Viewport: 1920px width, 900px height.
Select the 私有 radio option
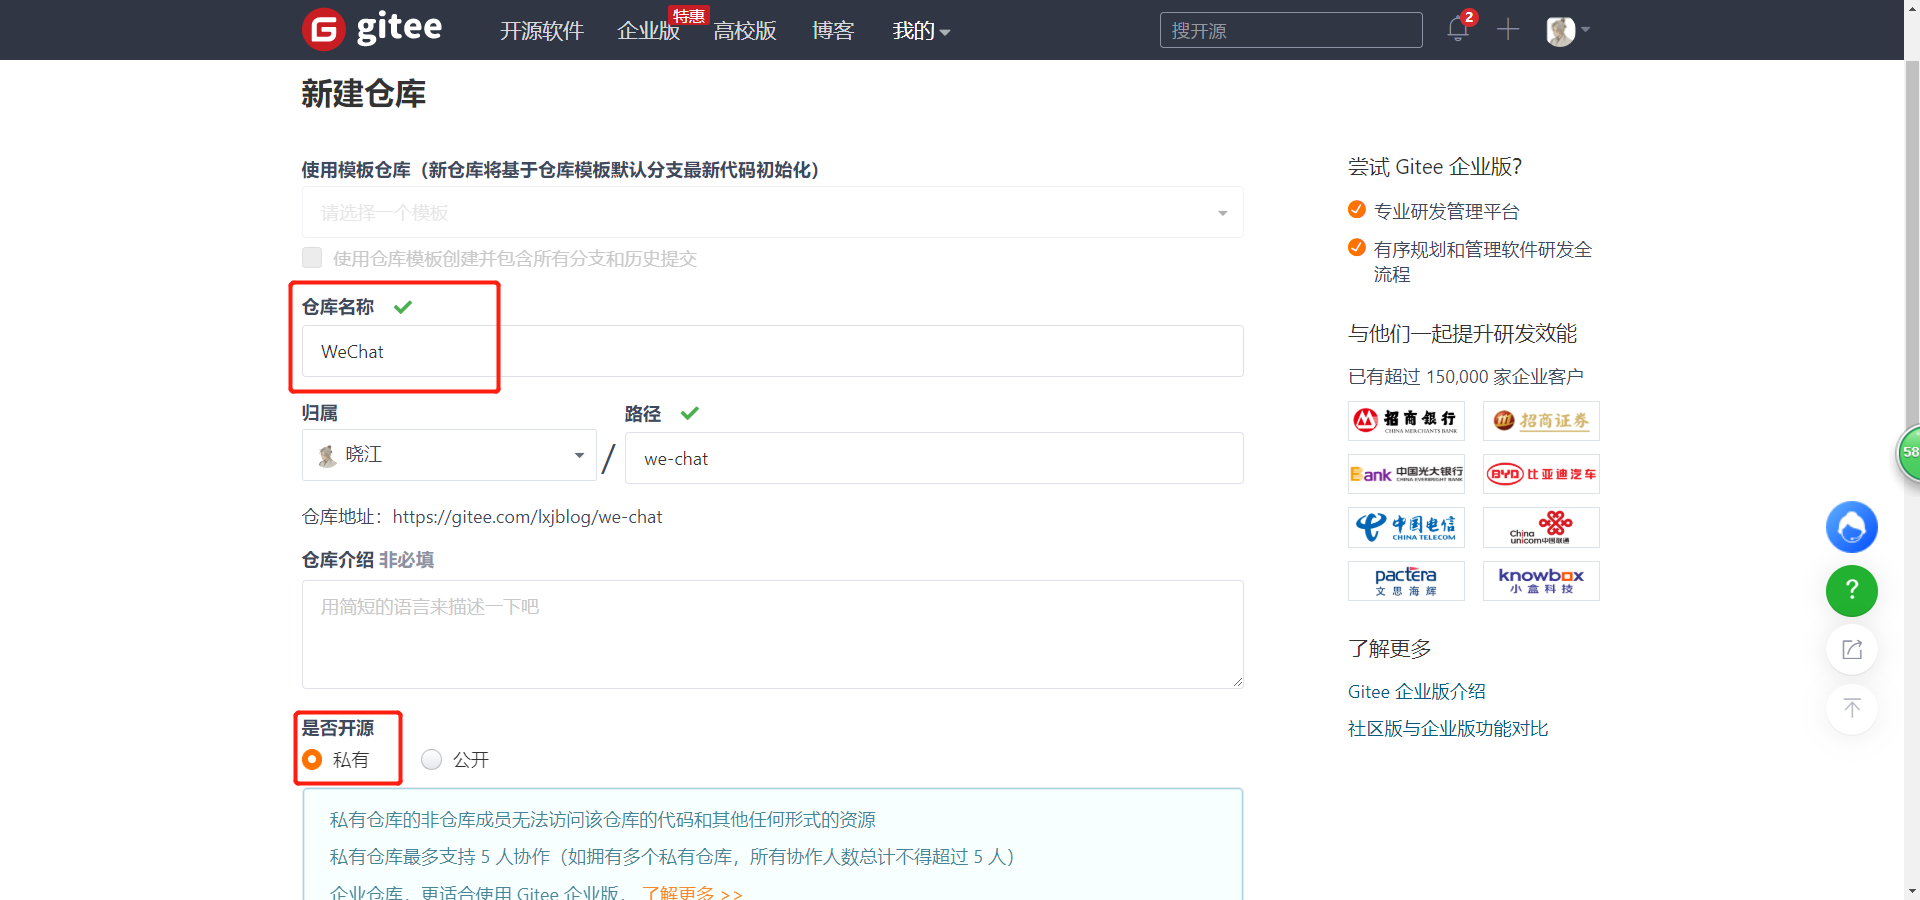coord(312,760)
